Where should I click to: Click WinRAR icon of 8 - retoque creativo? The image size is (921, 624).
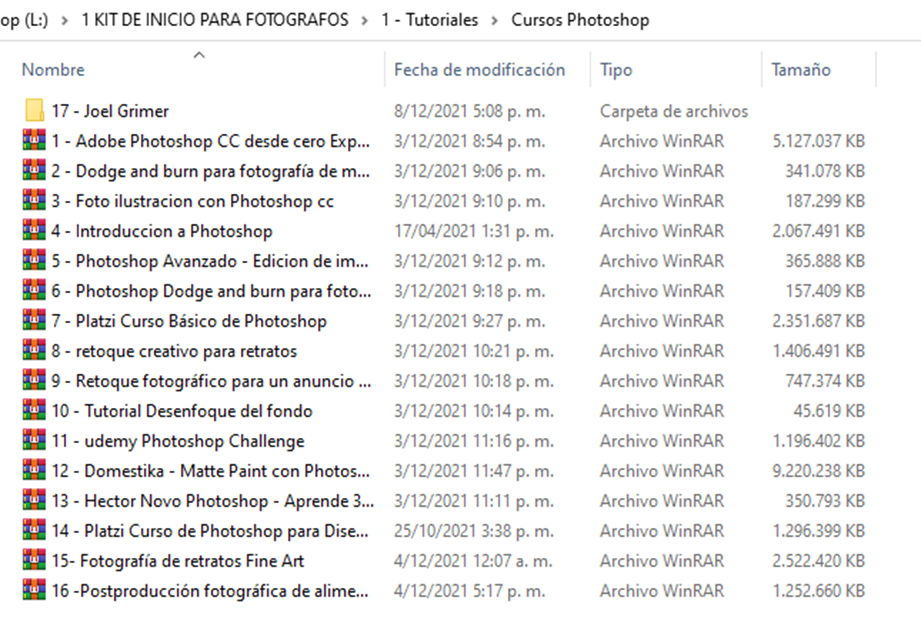34,350
